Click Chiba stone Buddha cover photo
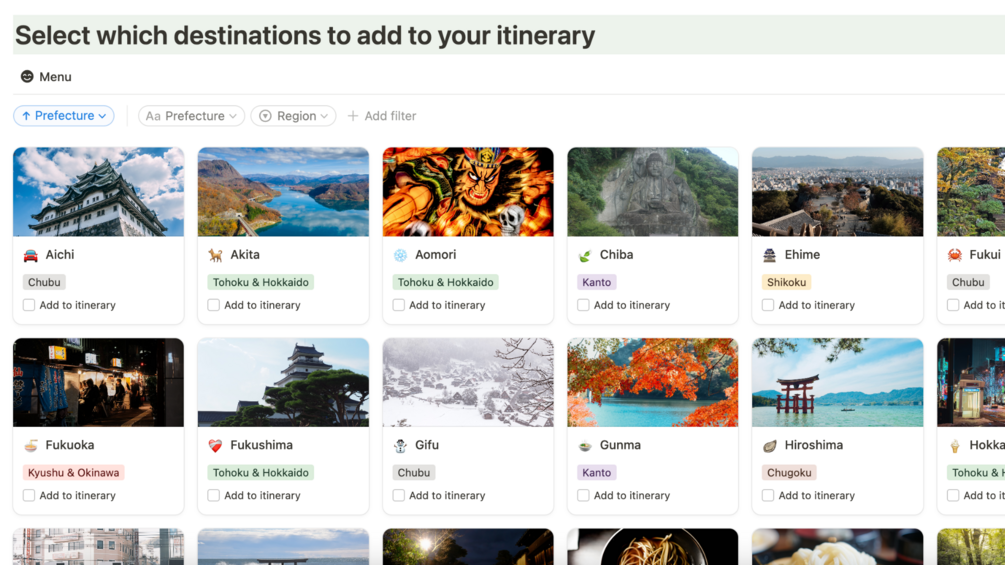This screenshot has width=1005, height=565. tap(652, 192)
